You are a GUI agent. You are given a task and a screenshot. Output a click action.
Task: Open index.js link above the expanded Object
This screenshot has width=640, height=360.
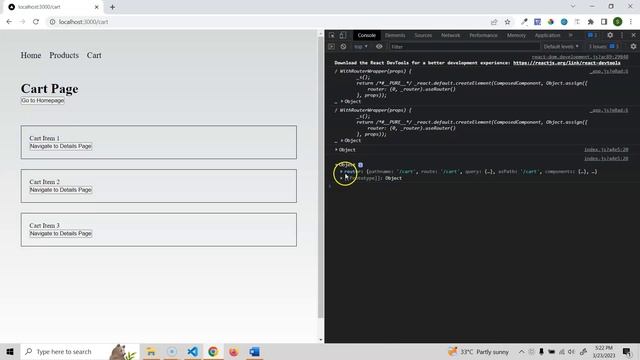click(606, 159)
